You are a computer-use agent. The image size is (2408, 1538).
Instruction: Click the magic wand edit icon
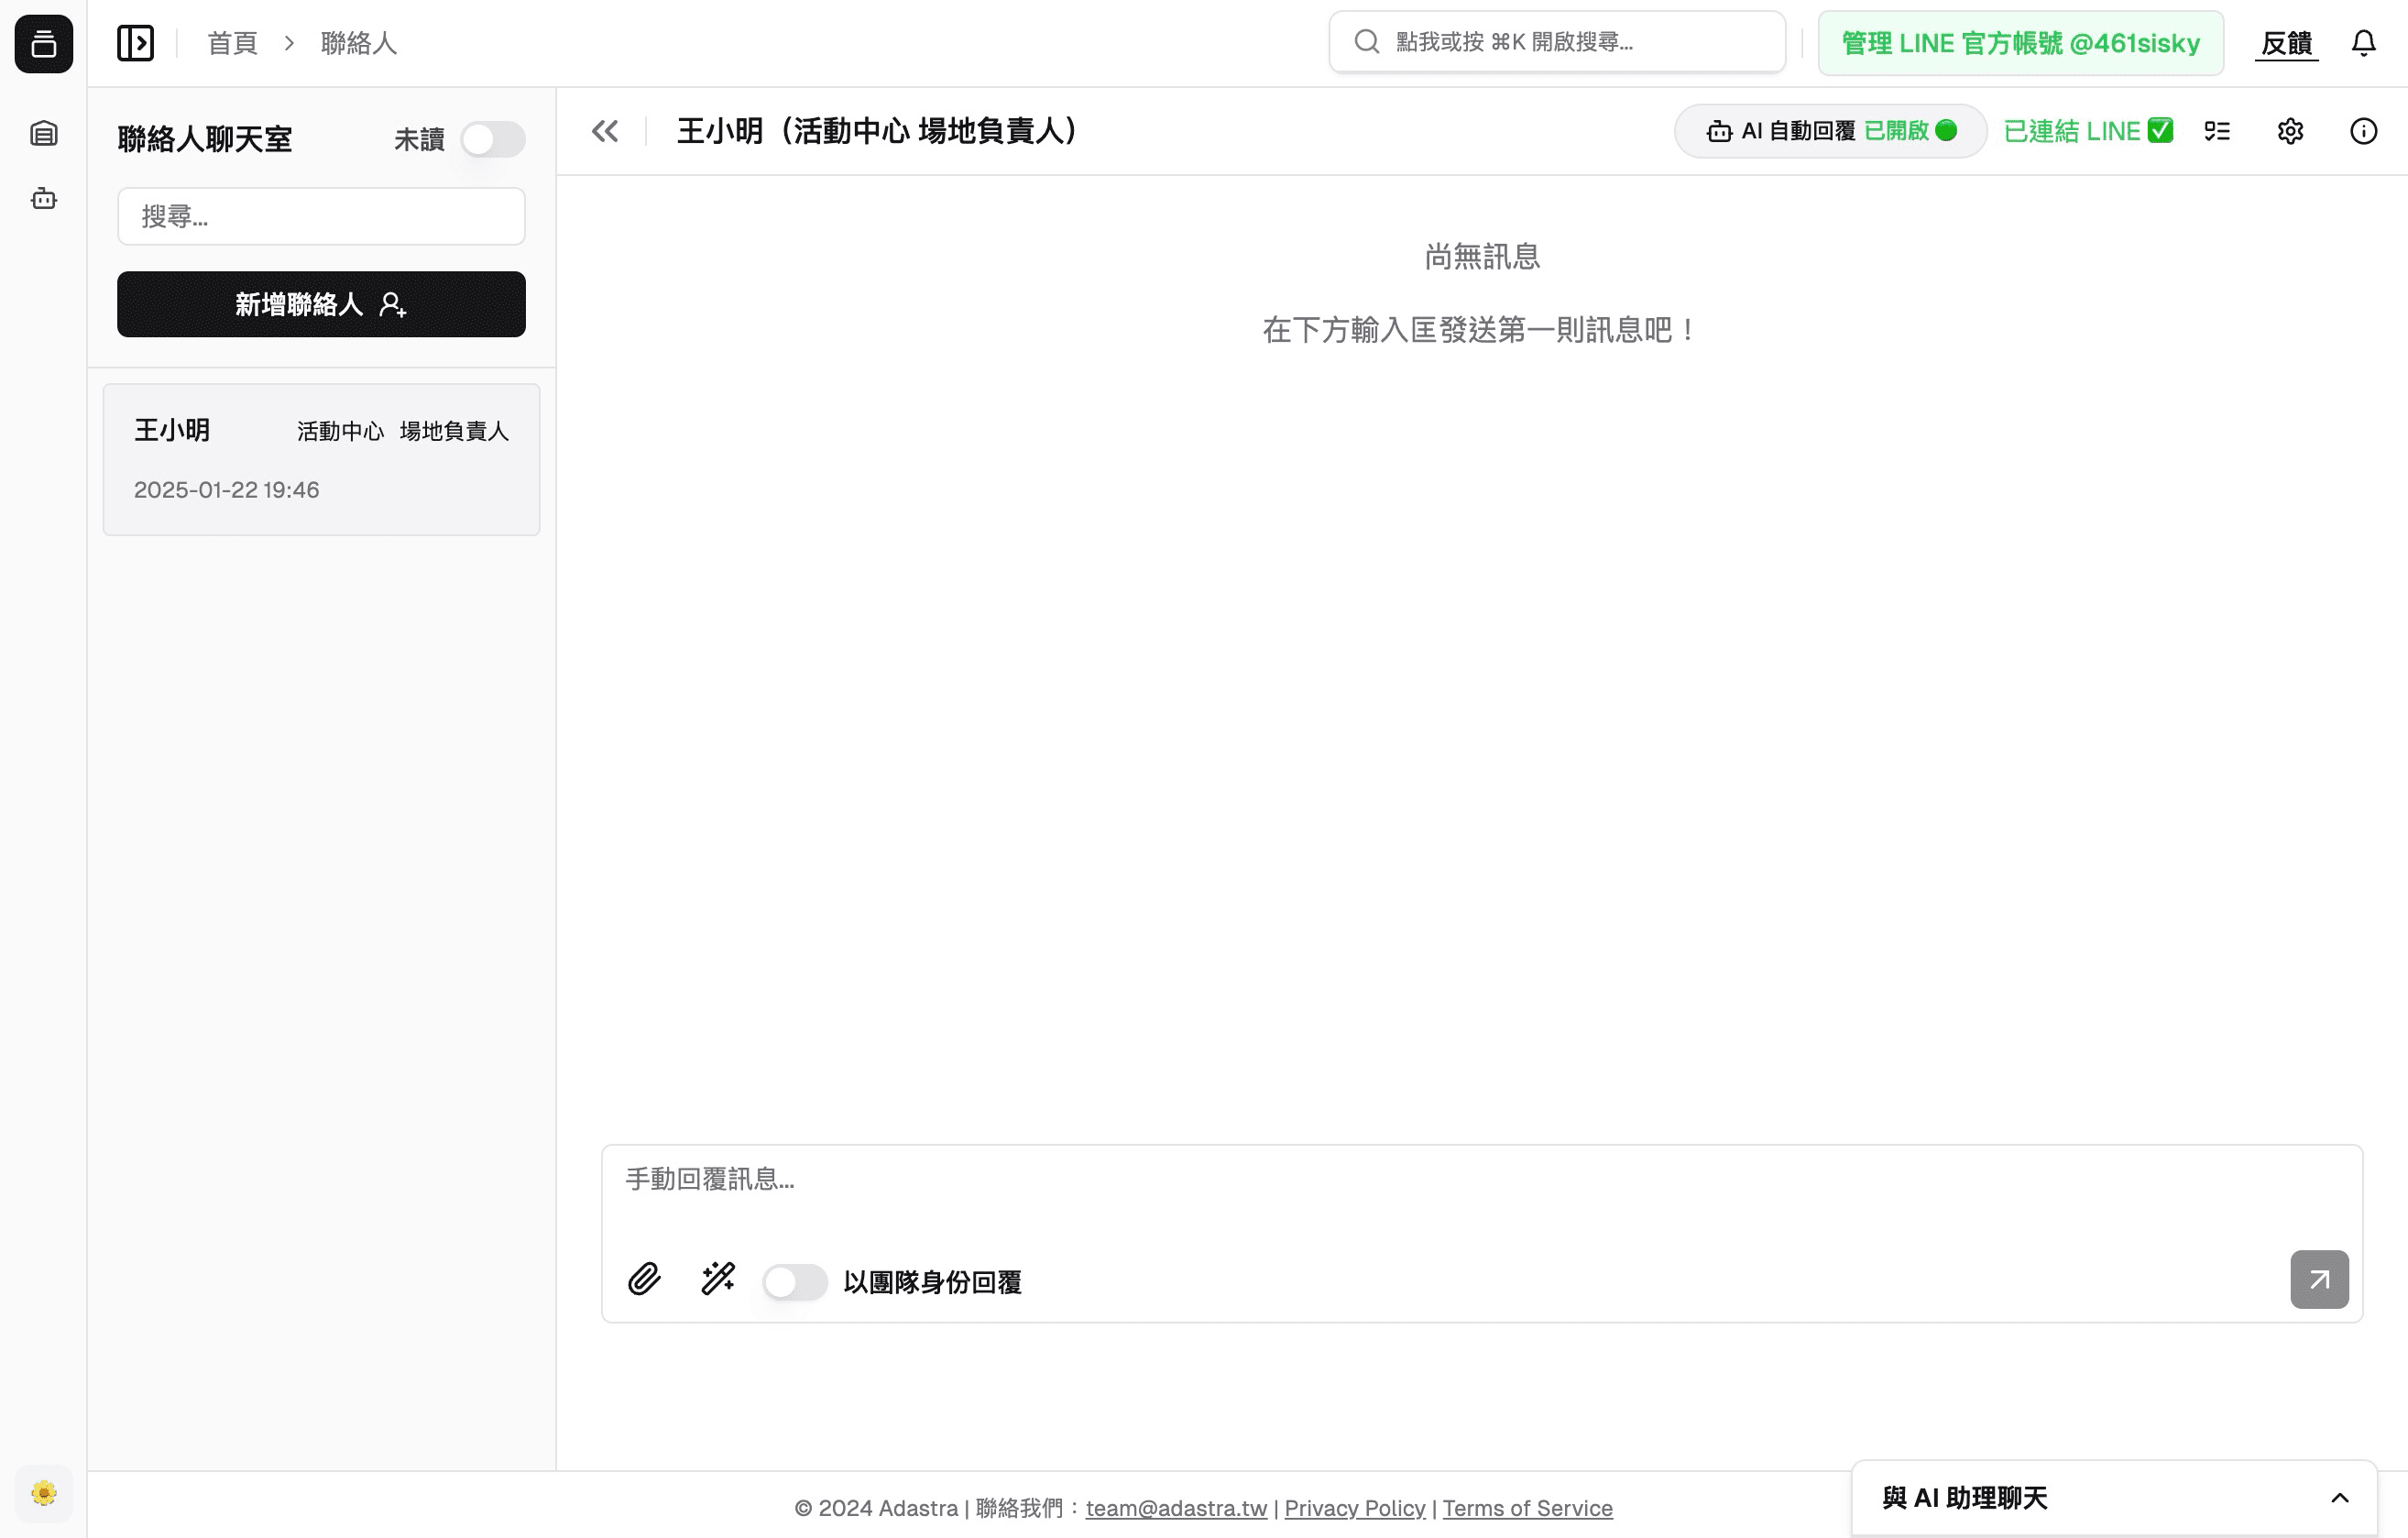click(717, 1279)
